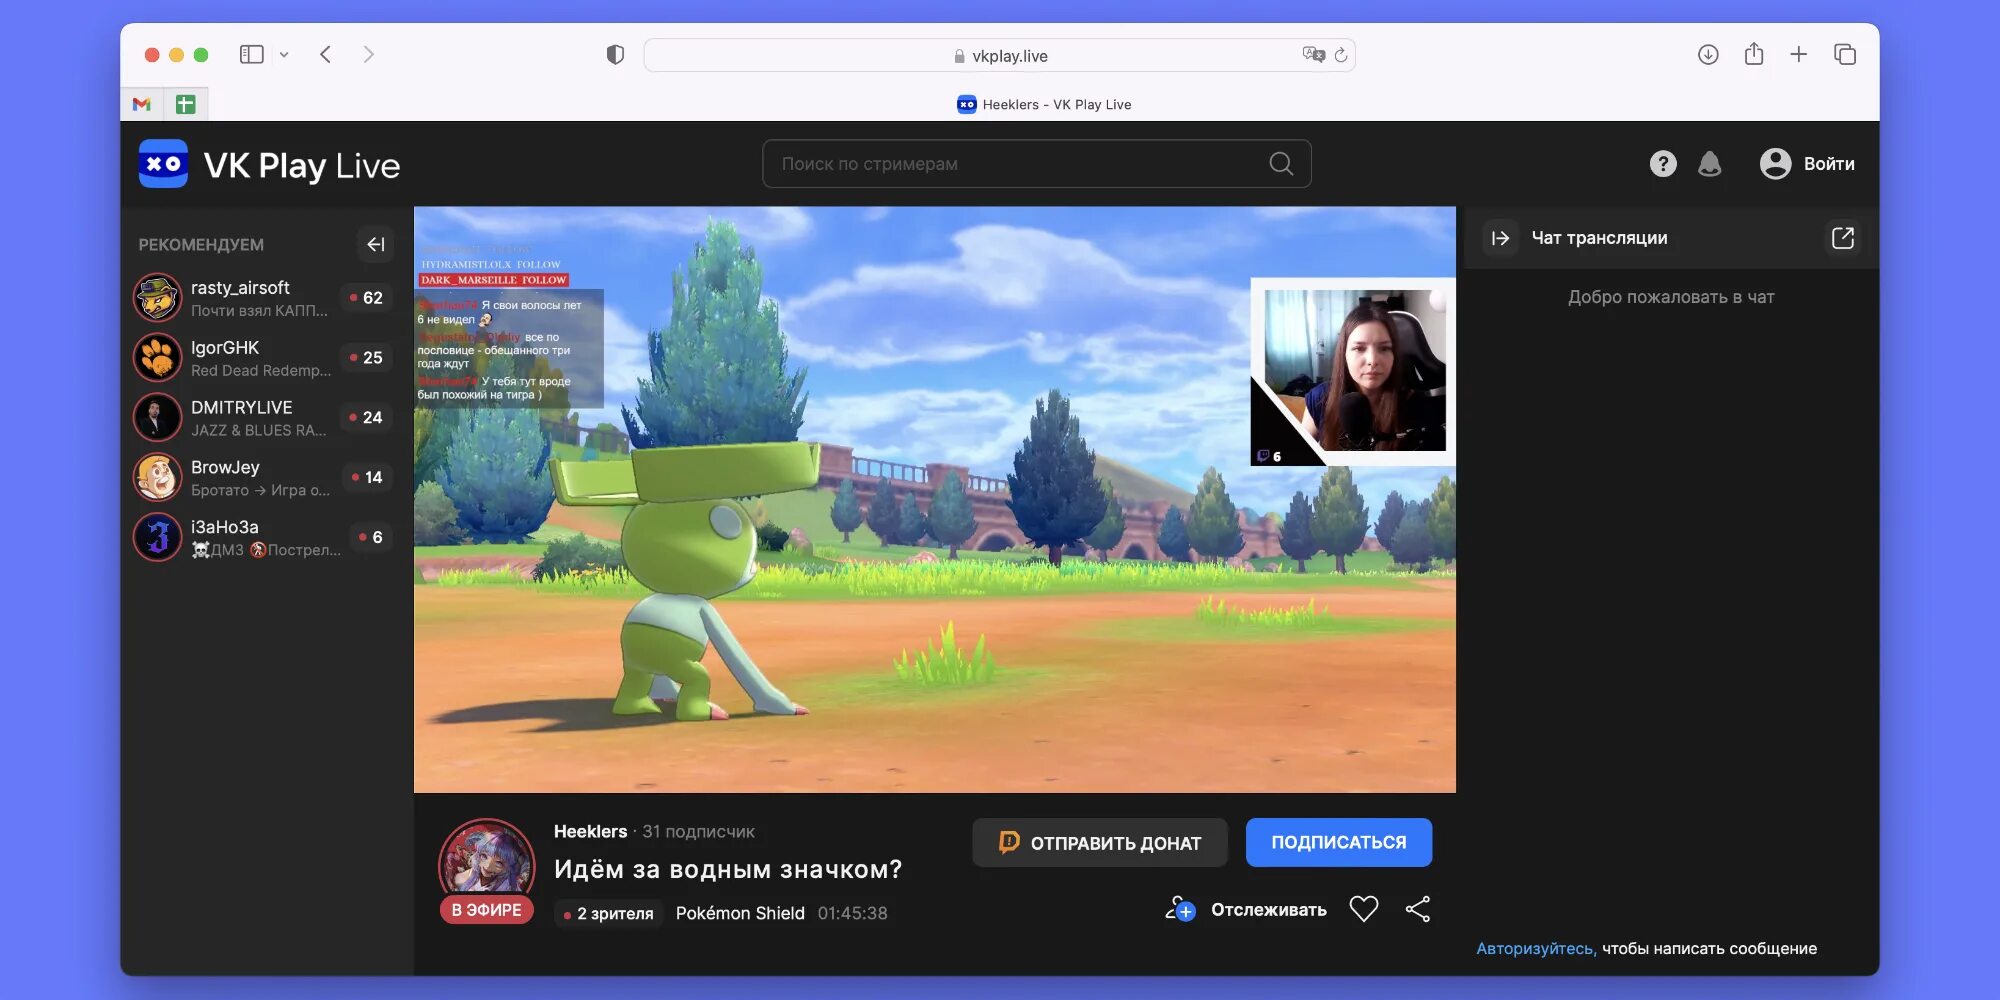This screenshot has height=1000, width=2000.
Task: Click the translate page icon in address bar
Action: tap(1313, 55)
